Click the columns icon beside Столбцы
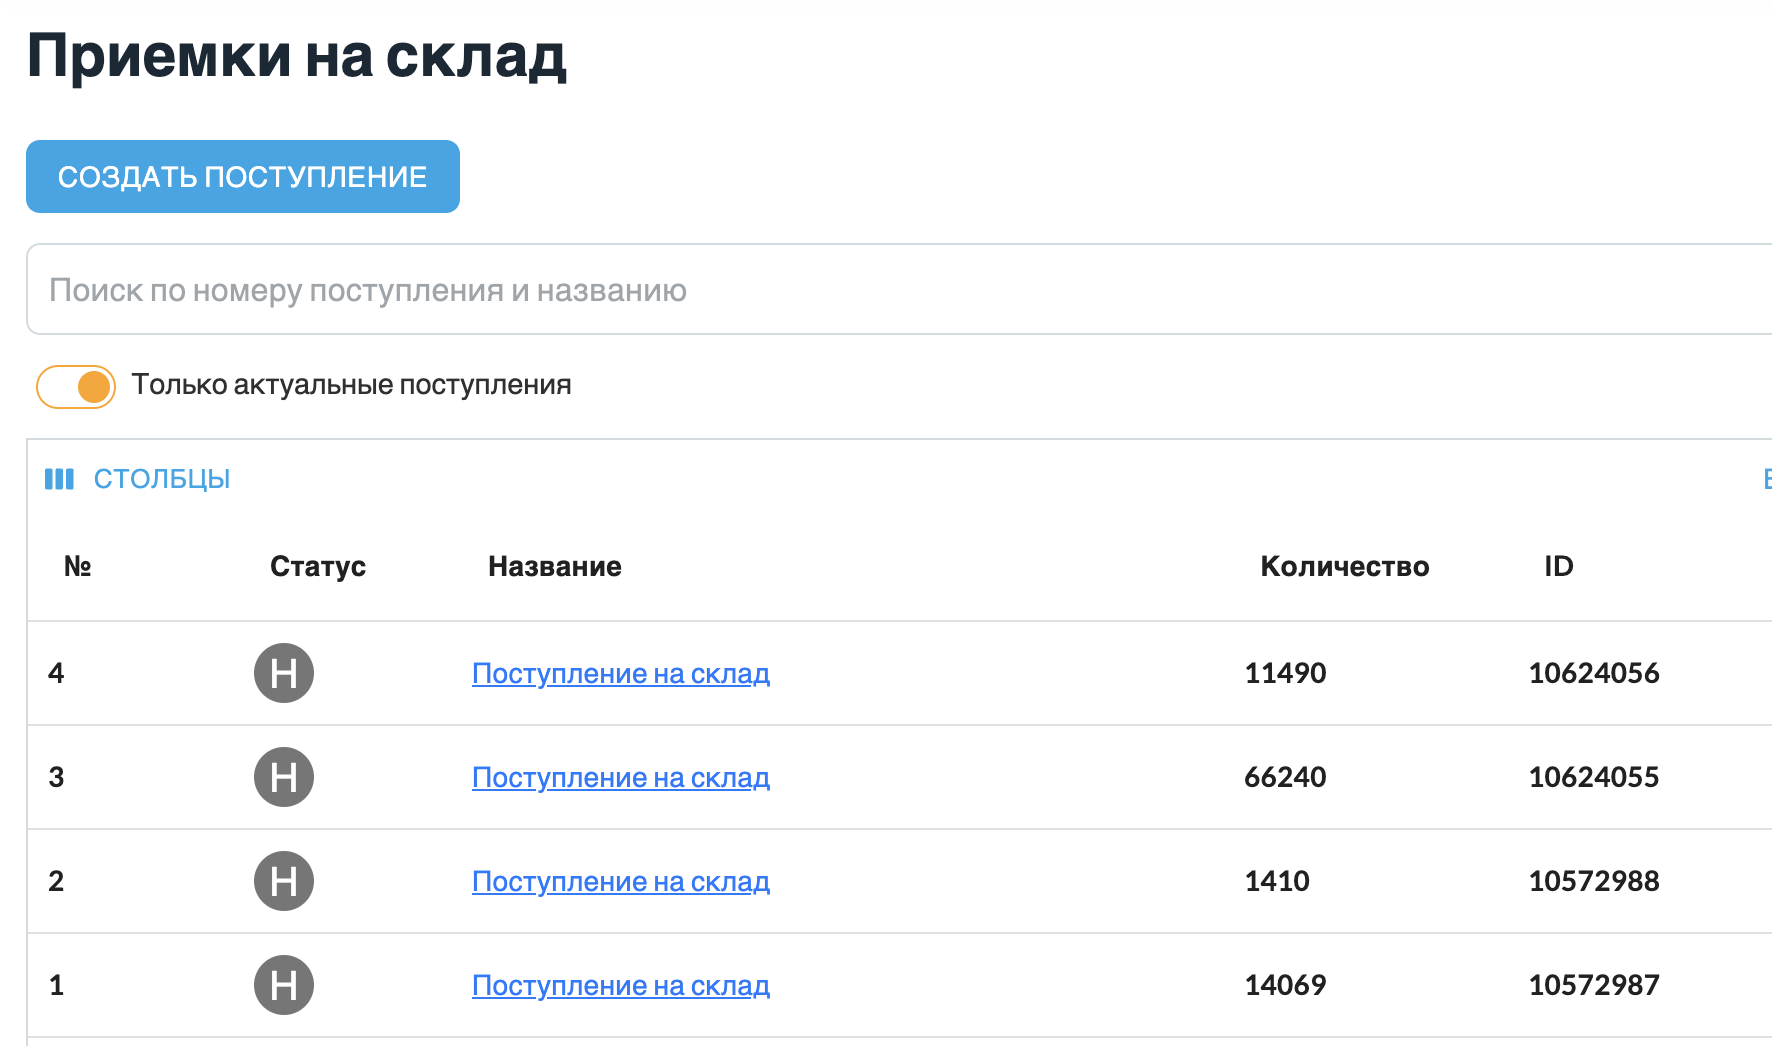 click(59, 479)
